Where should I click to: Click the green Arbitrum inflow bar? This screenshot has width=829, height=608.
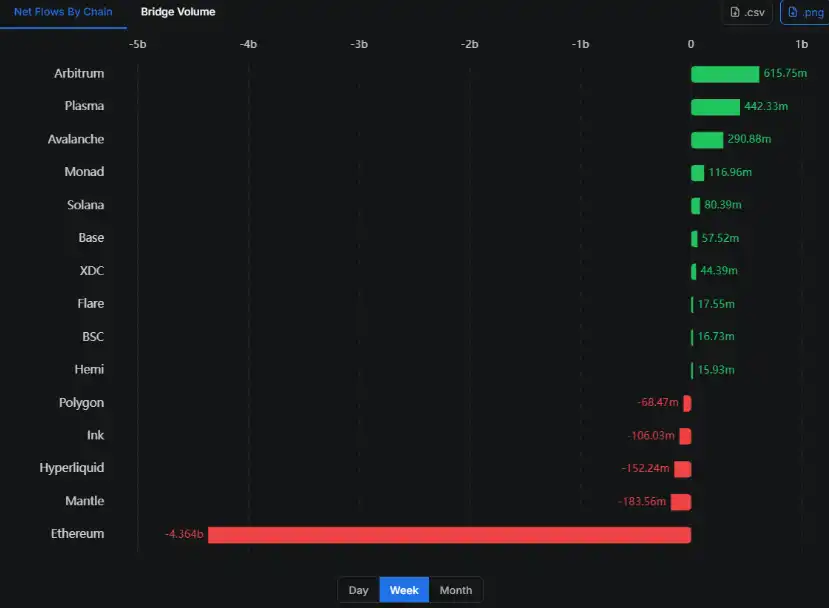click(724, 74)
